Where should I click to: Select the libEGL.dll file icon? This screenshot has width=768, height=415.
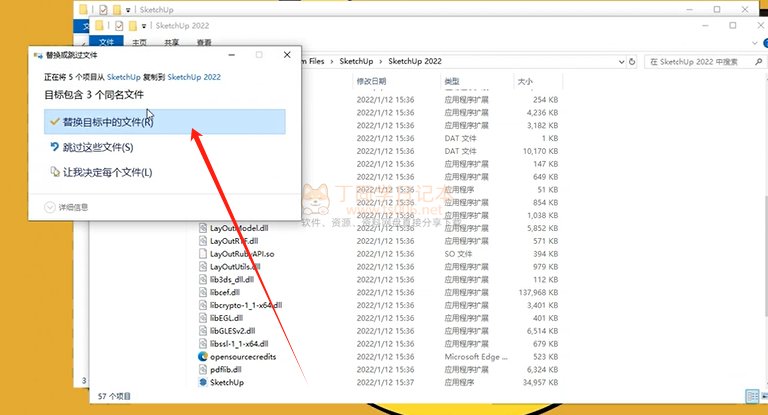click(202, 318)
